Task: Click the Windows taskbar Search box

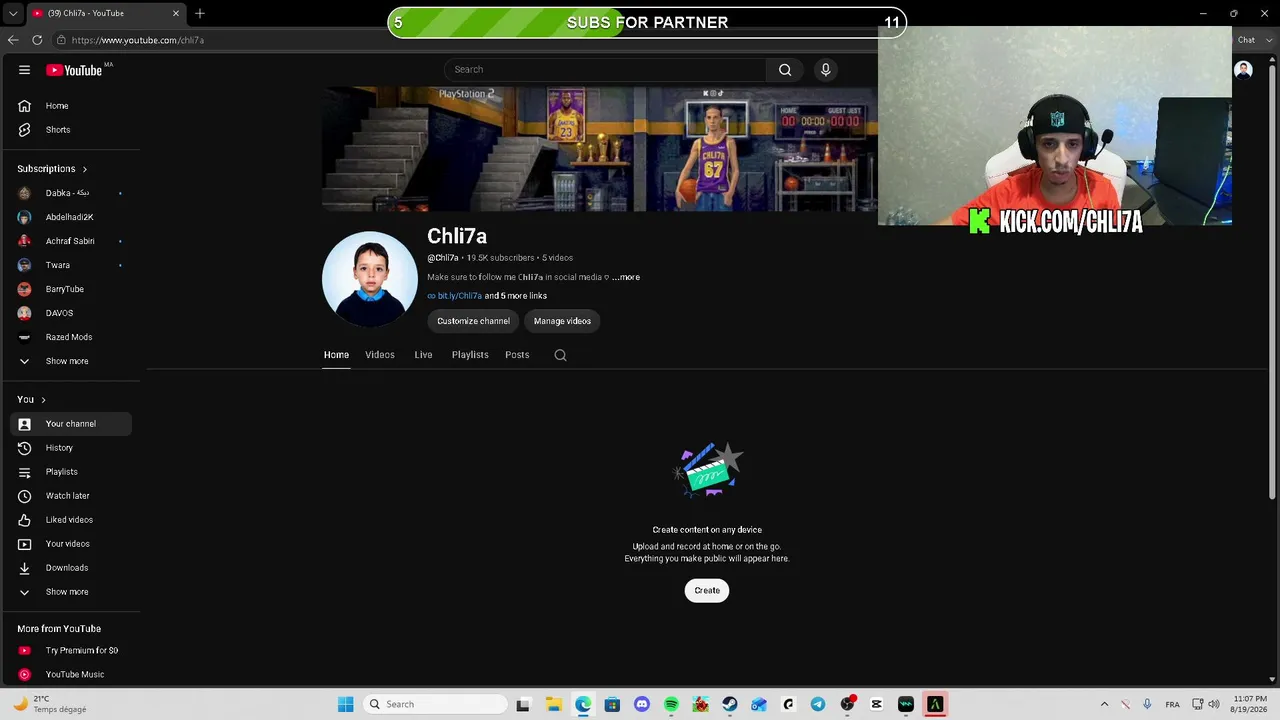Action: click(434, 704)
